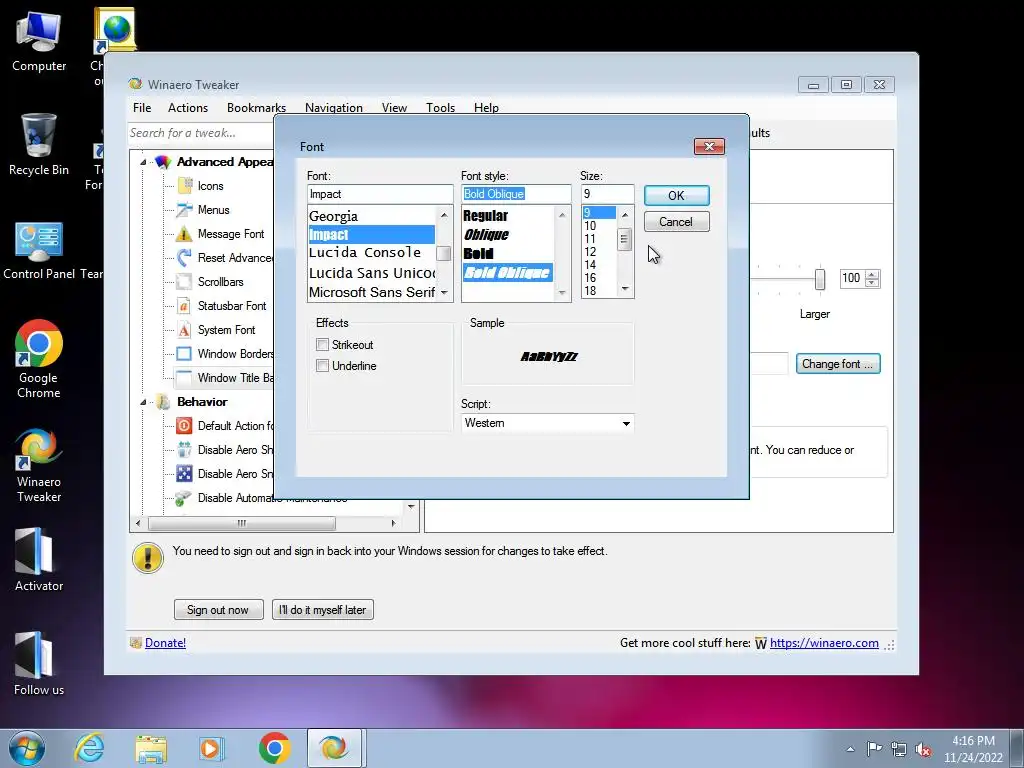Screen dimensions: 1024x768
Task: Click the Window Borders icon
Action: click(x=184, y=354)
